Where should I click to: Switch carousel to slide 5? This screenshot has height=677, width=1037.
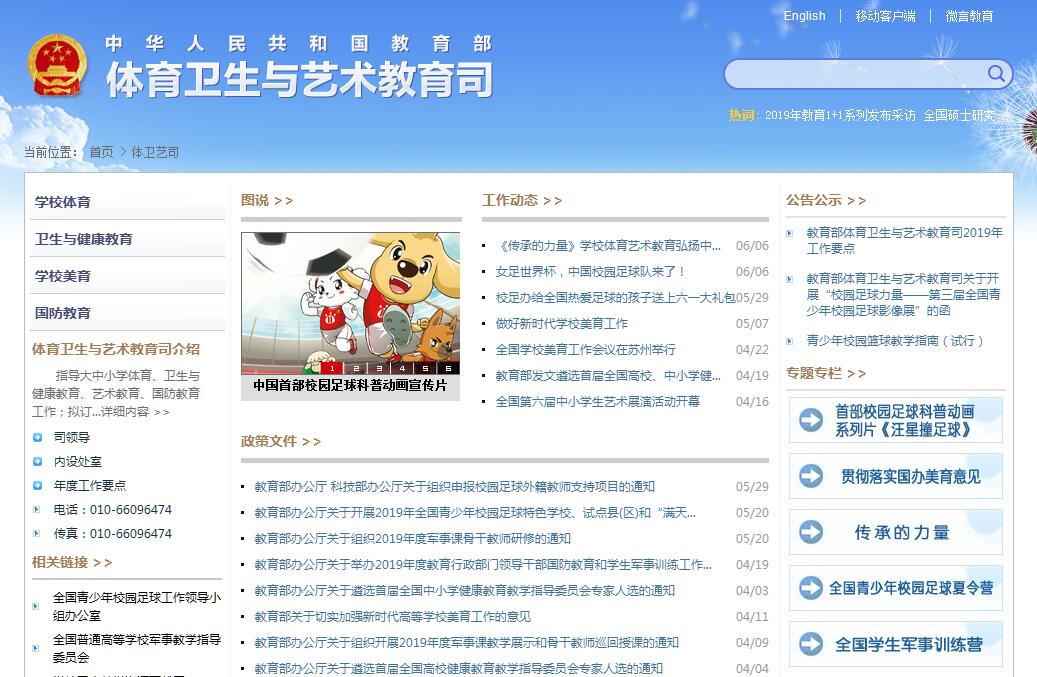[425, 368]
